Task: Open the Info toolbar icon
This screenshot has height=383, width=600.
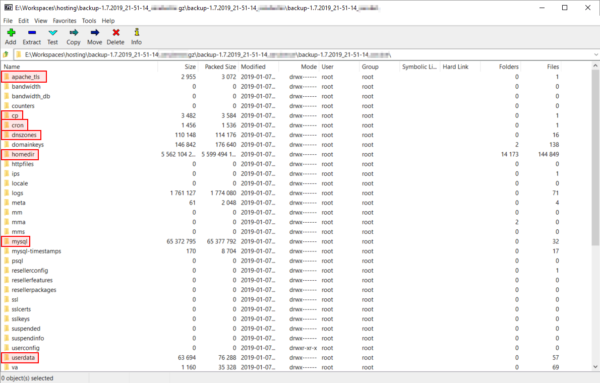Action: (137, 33)
